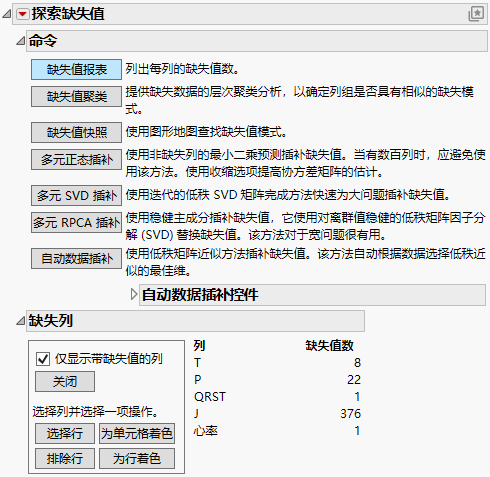Click the 缺失值报表 button
490x477 pixels.
[x=76, y=69]
